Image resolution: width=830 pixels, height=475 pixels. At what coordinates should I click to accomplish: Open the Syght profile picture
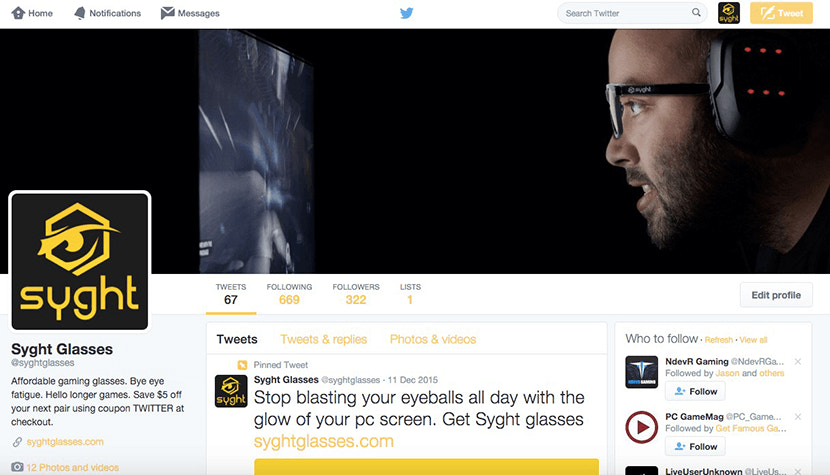(80, 261)
